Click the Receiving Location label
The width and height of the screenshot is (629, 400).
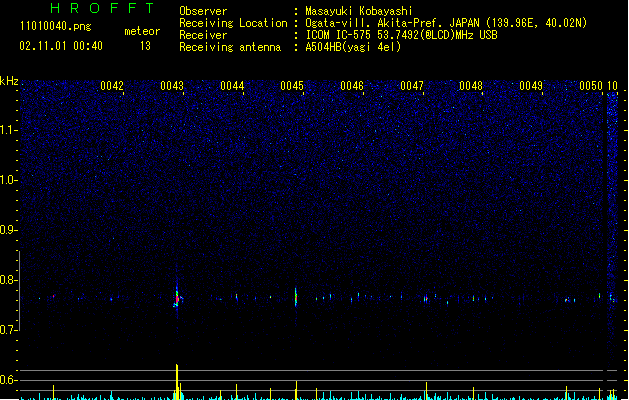click(233, 23)
